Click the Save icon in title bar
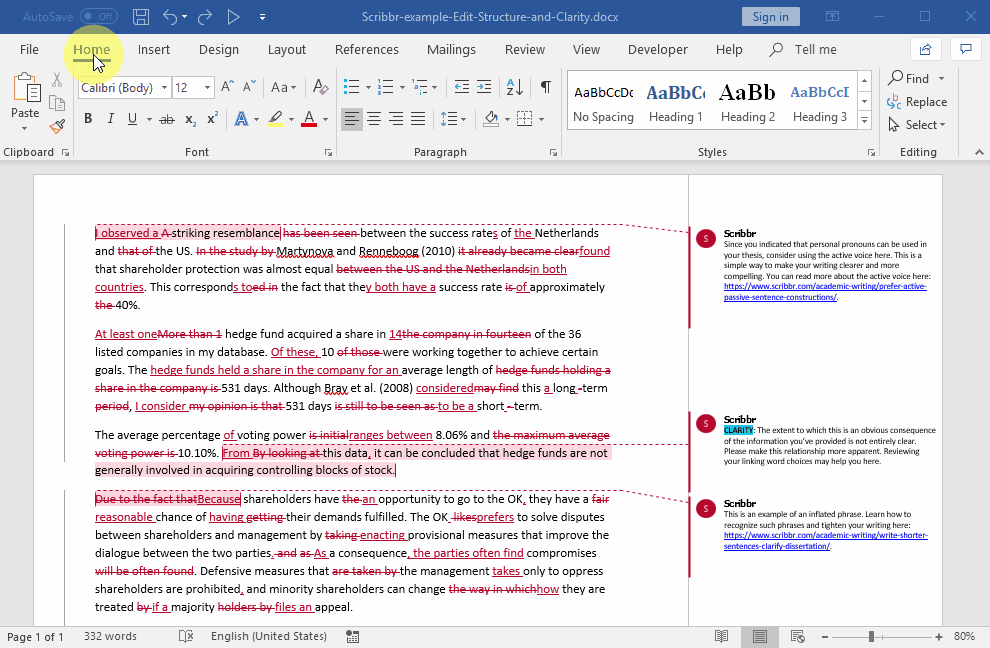 point(141,17)
